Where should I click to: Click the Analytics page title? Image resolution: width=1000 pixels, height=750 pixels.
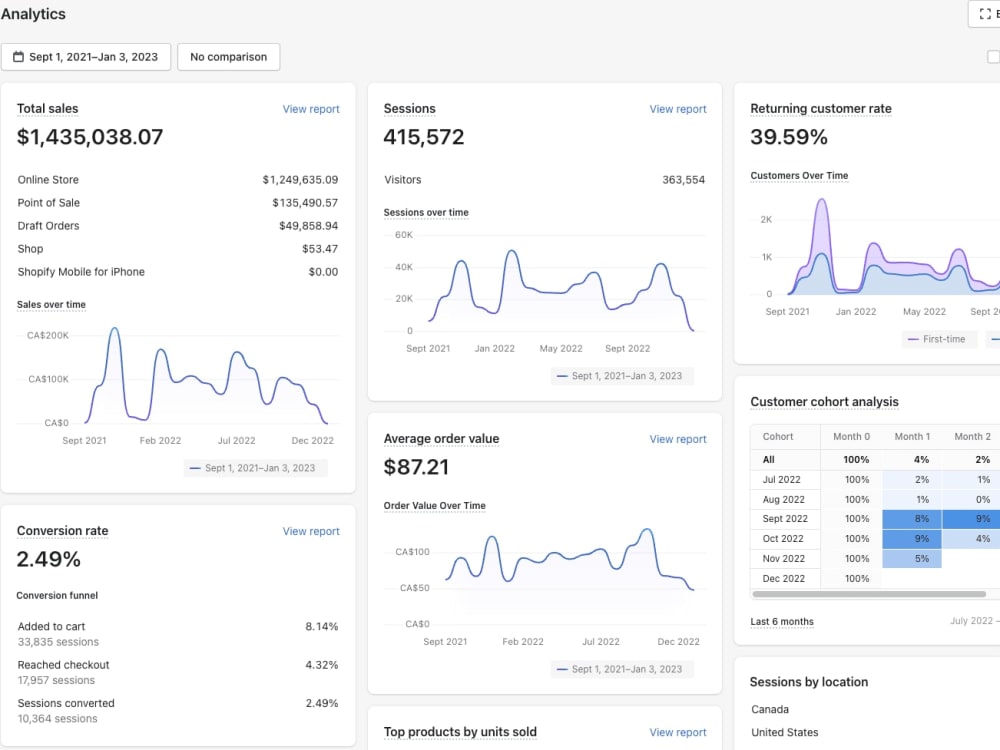pos(33,14)
